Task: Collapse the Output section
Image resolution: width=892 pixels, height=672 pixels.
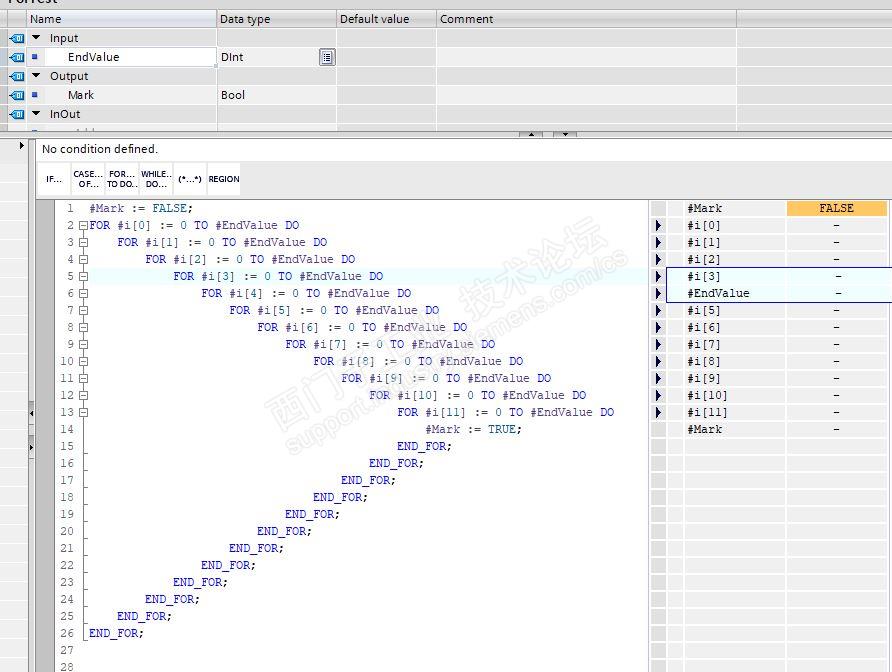Action: (36, 76)
